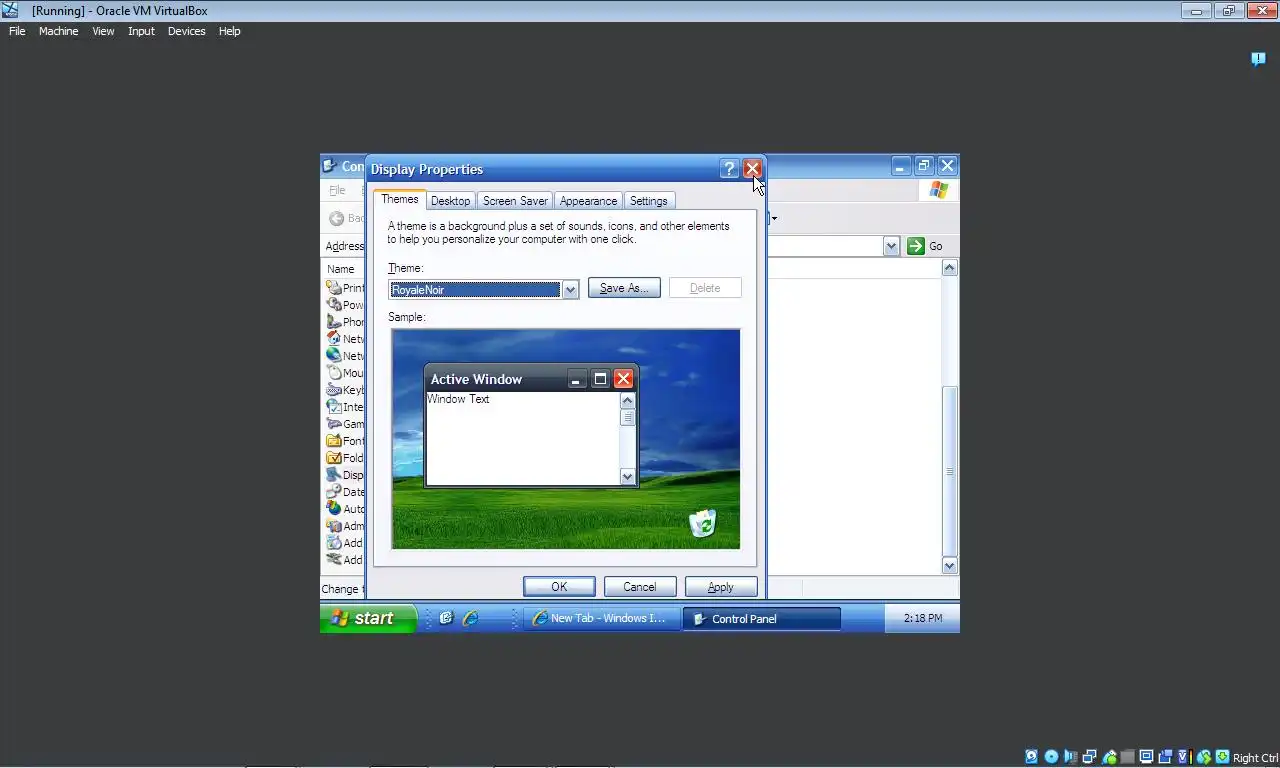Viewport: 1280px width, 768px height.
Task: Select the Fonts folder icon in Control Panel
Action: [334, 441]
